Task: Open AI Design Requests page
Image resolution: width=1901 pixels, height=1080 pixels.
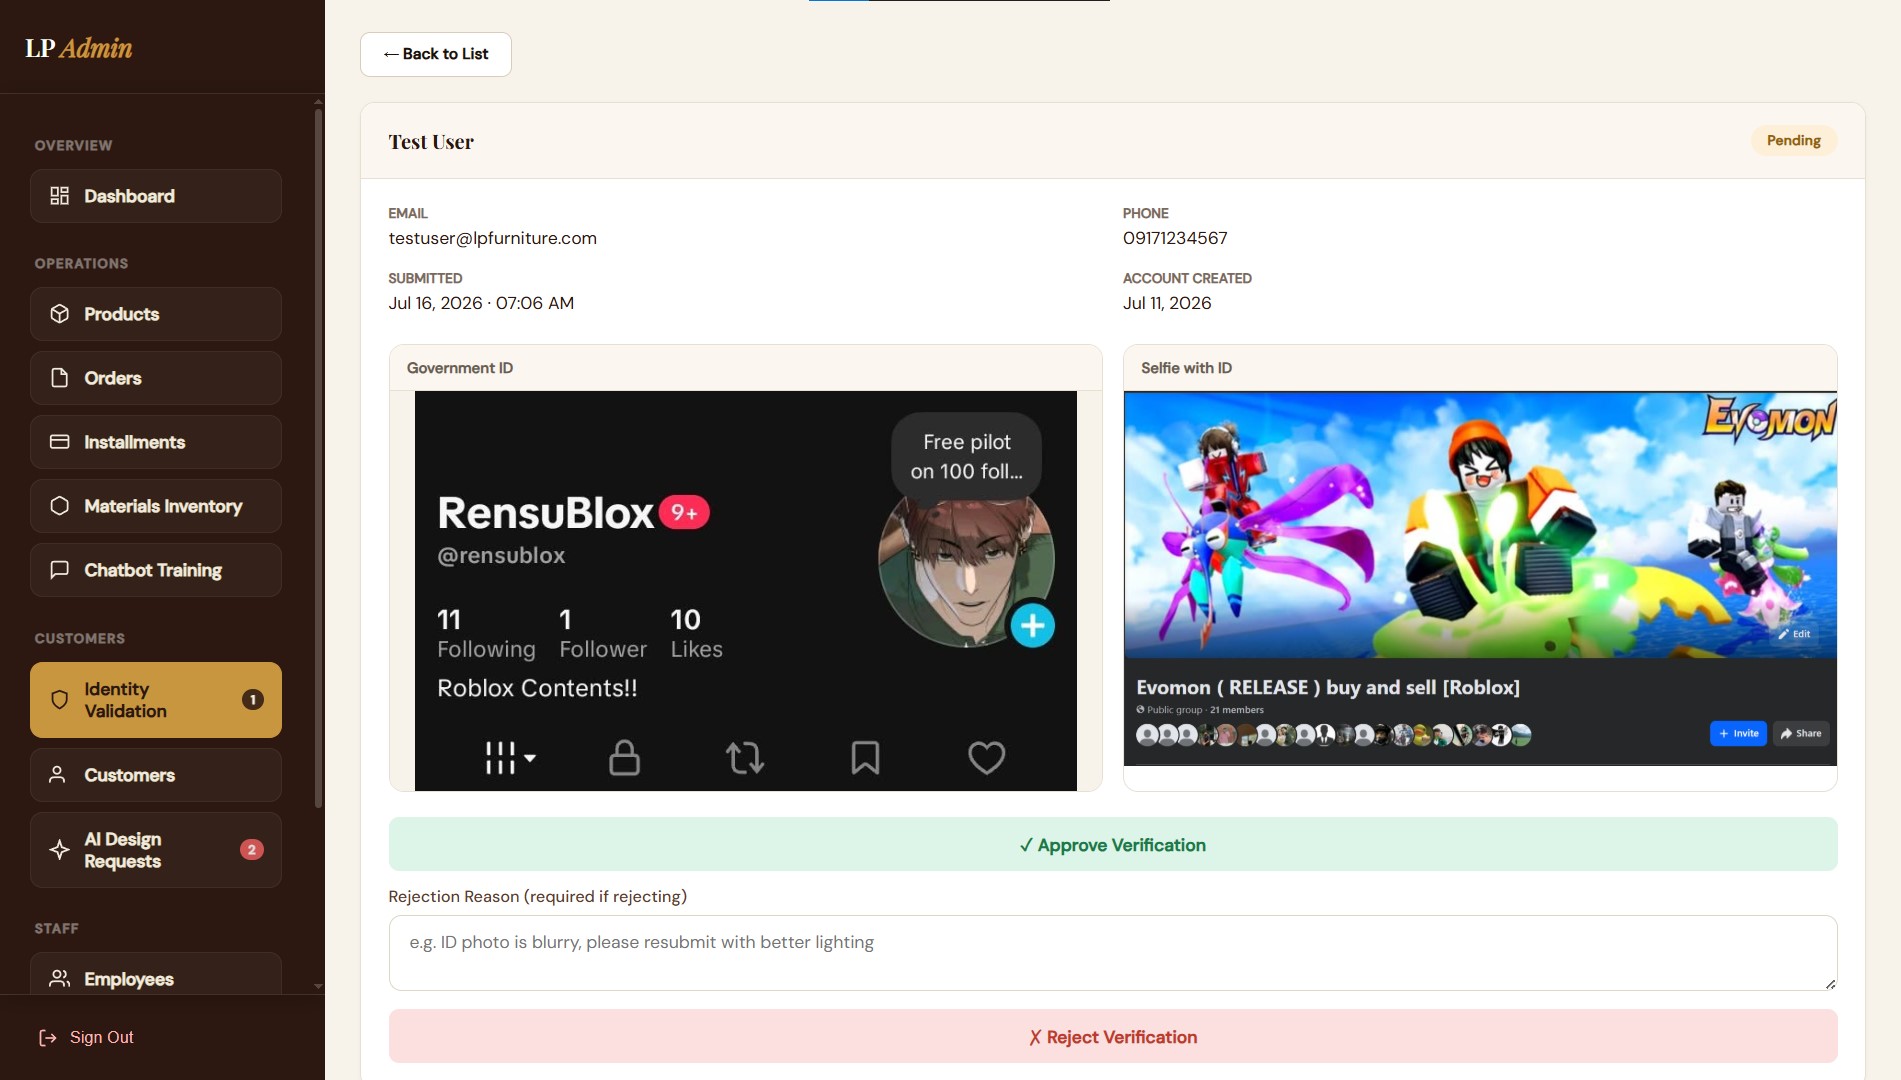Action: (x=156, y=850)
